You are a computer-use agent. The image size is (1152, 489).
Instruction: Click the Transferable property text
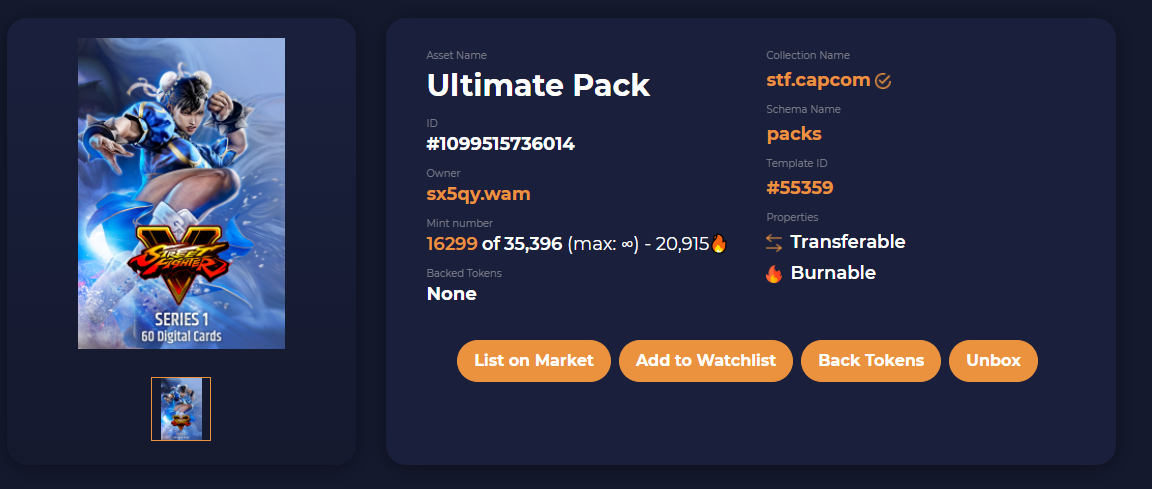[848, 242]
